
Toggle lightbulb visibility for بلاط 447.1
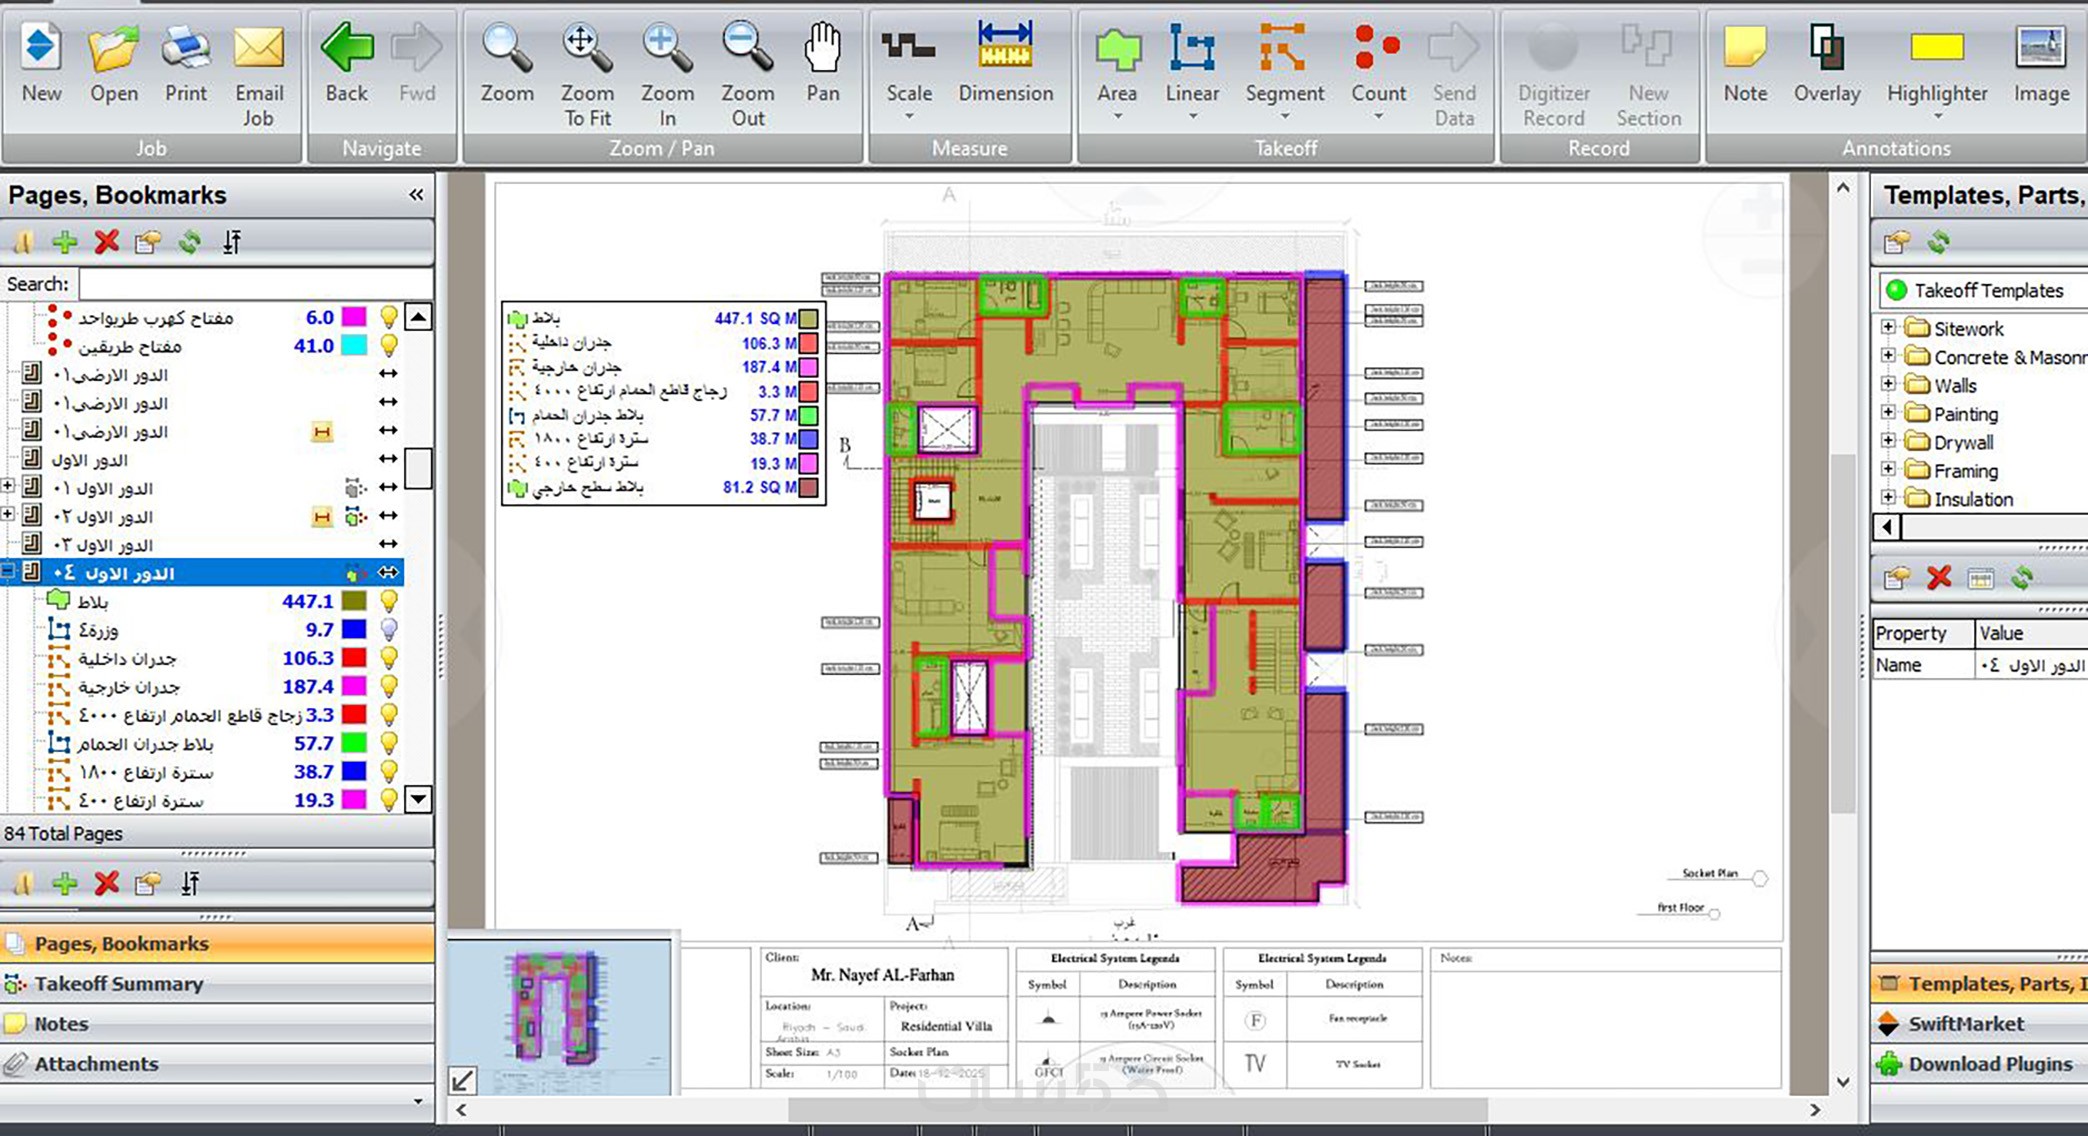(389, 601)
